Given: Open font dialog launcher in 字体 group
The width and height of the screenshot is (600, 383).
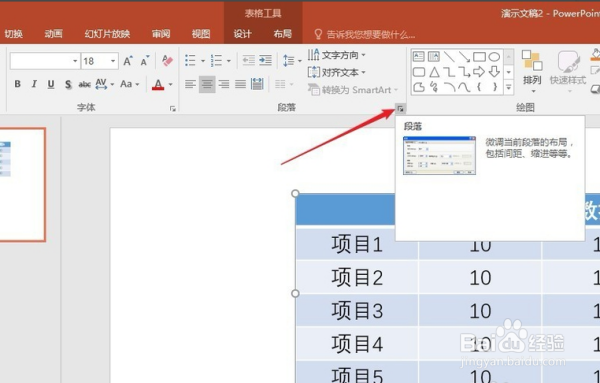Looking at the screenshot, I should point(173,109).
